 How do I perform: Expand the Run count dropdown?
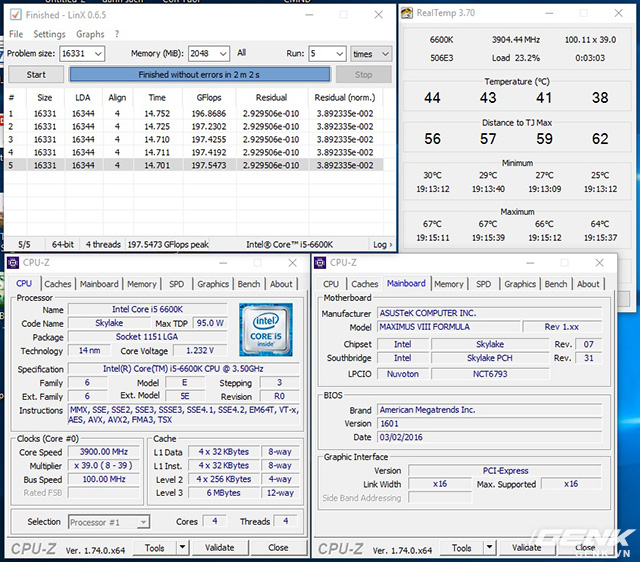pos(340,53)
